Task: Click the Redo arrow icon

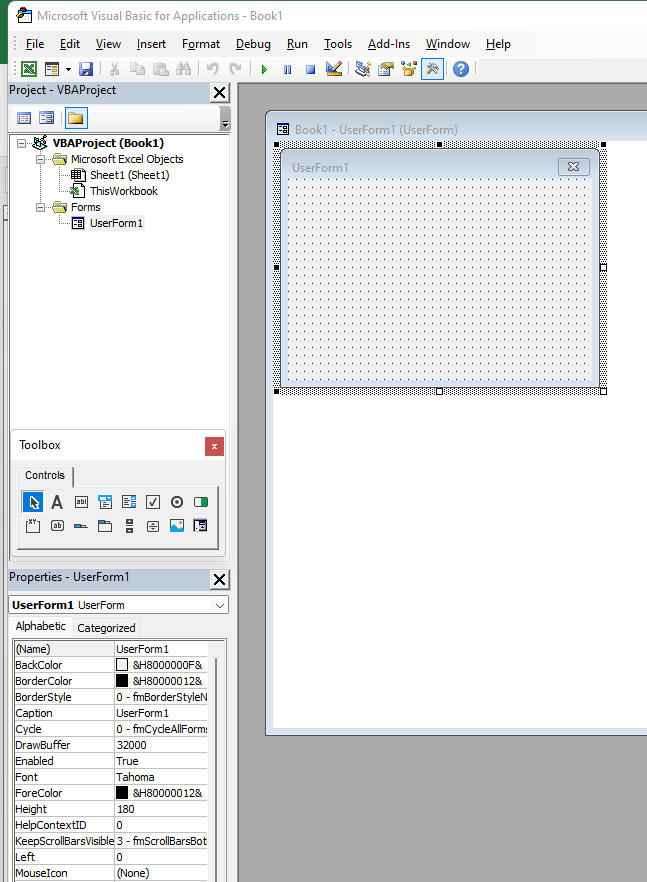Action: point(235,69)
